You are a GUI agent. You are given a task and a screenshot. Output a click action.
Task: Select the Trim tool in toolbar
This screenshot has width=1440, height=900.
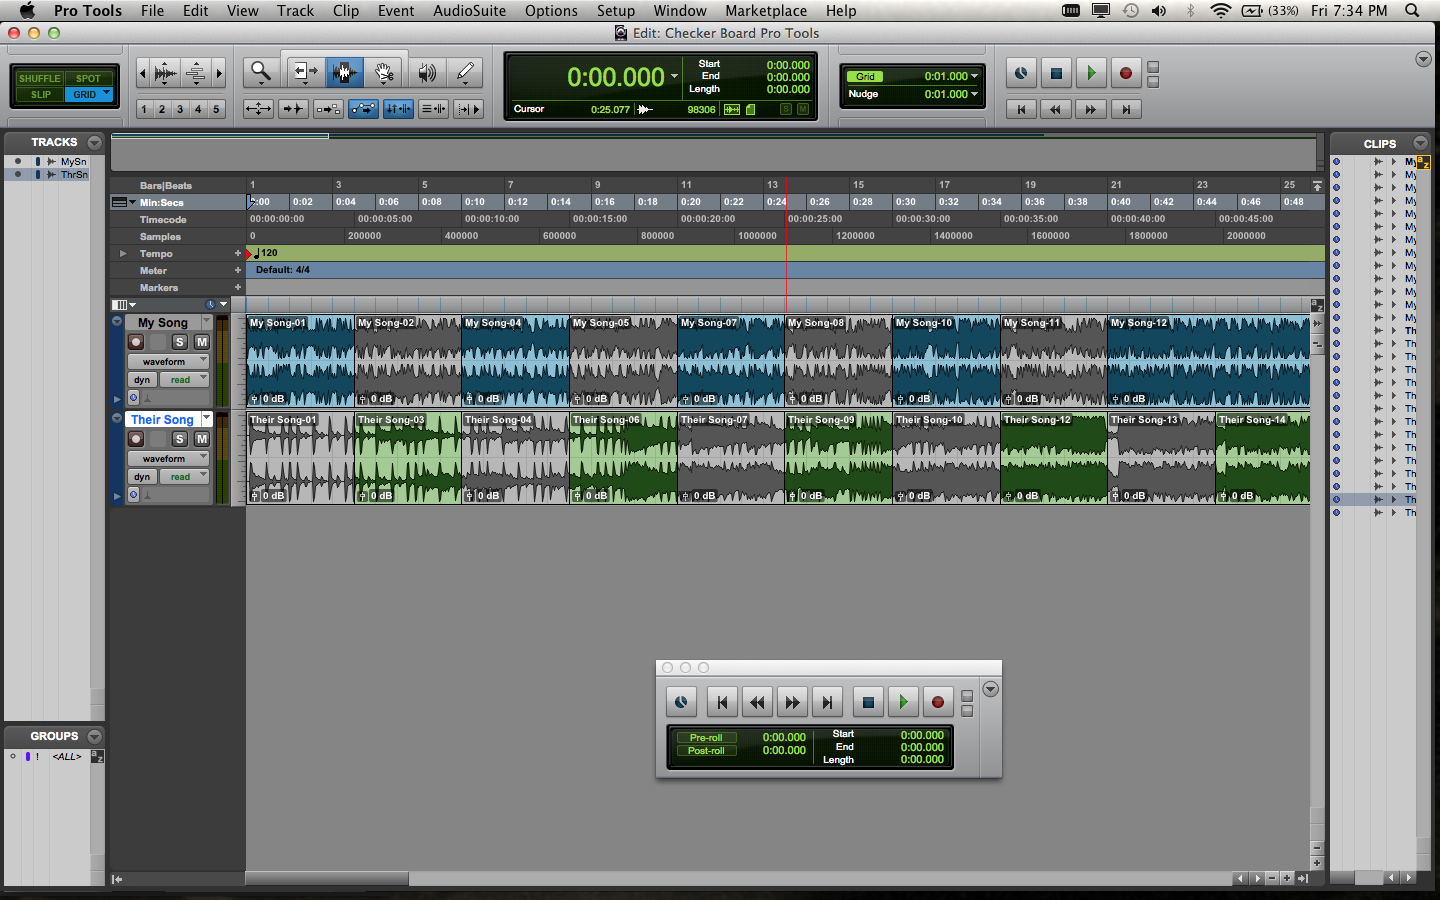tap(304, 72)
